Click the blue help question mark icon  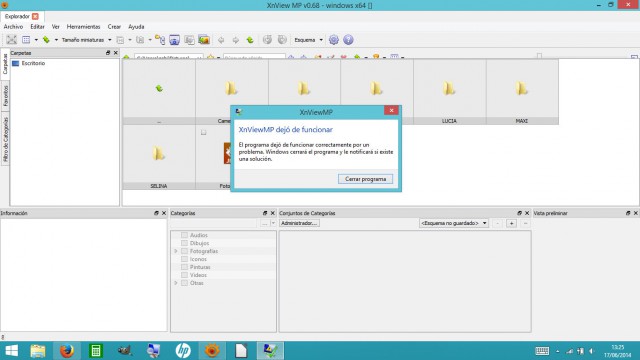point(348,40)
